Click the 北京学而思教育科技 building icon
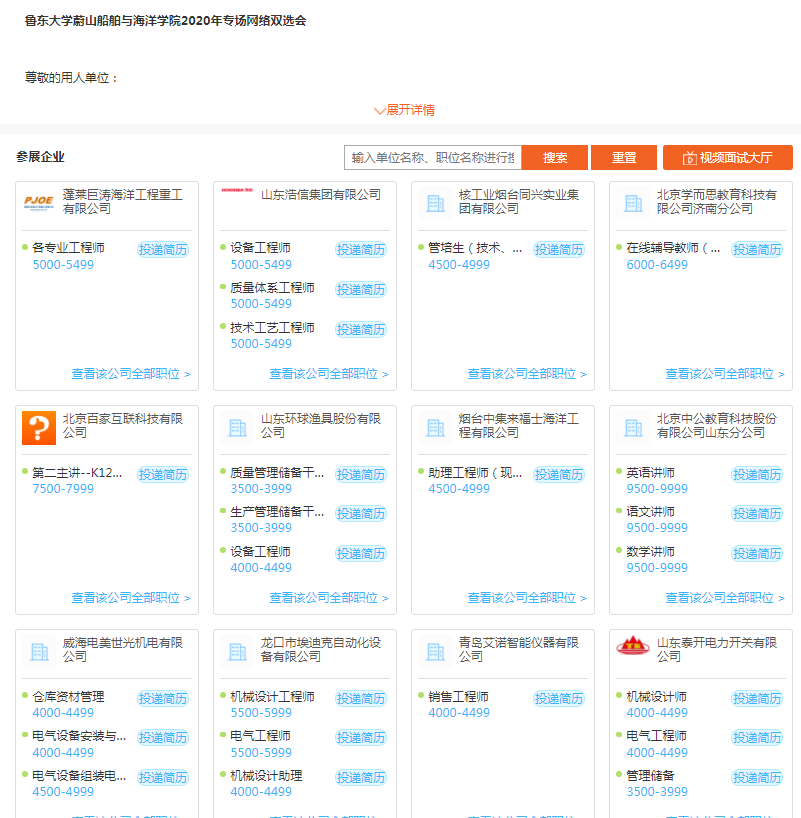The height and width of the screenshot is (818, 801). [633, 203]
